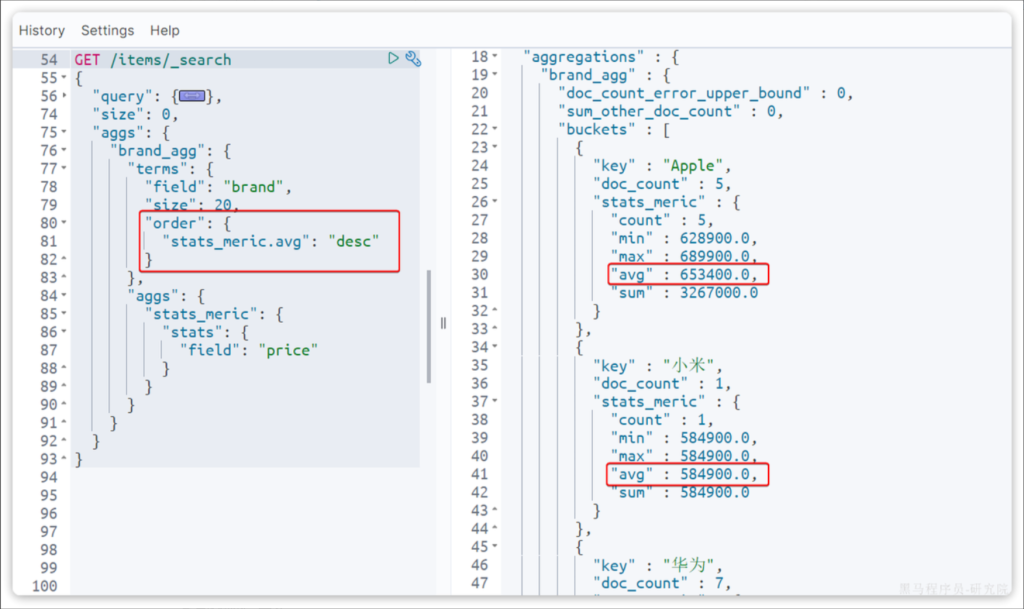
Task: Fold the stats block at line 86
Action: pos(65,333)
